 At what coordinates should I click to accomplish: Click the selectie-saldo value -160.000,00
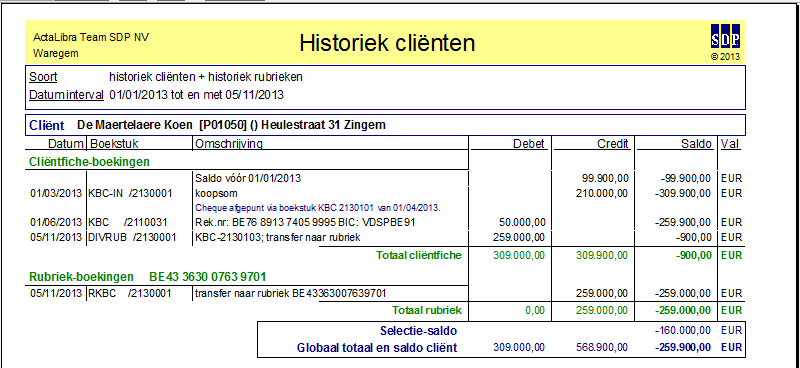pyautogui.click(x=683, y=331)
